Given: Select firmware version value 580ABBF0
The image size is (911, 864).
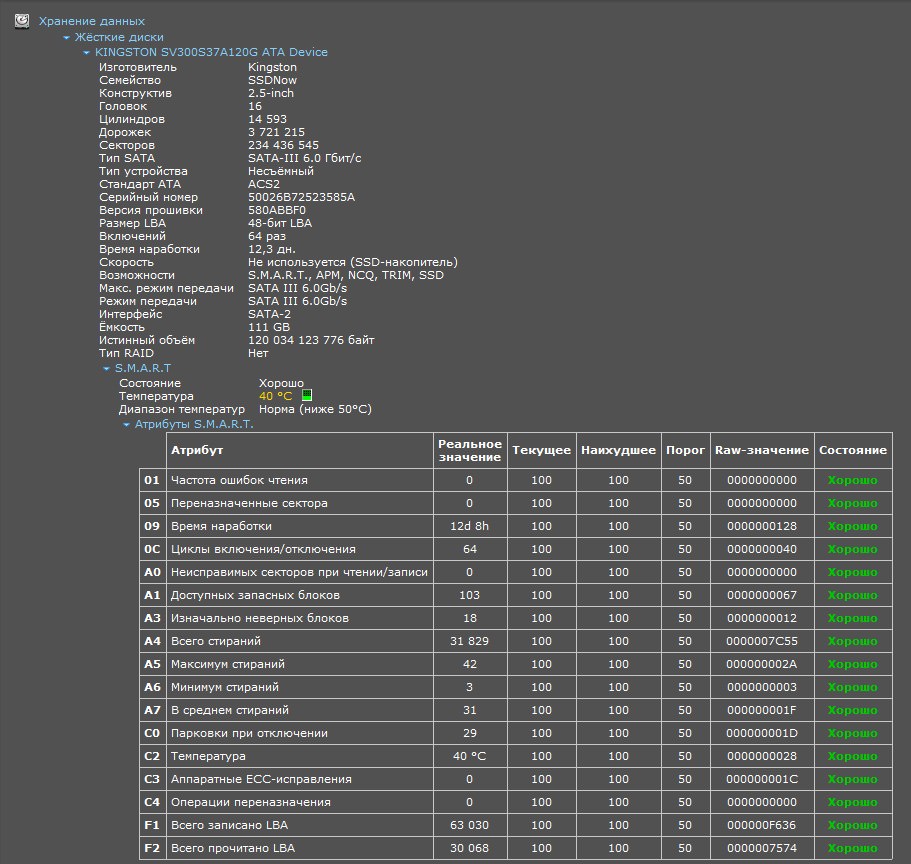Looking at the screenshot, I should [x=277, y=210].
